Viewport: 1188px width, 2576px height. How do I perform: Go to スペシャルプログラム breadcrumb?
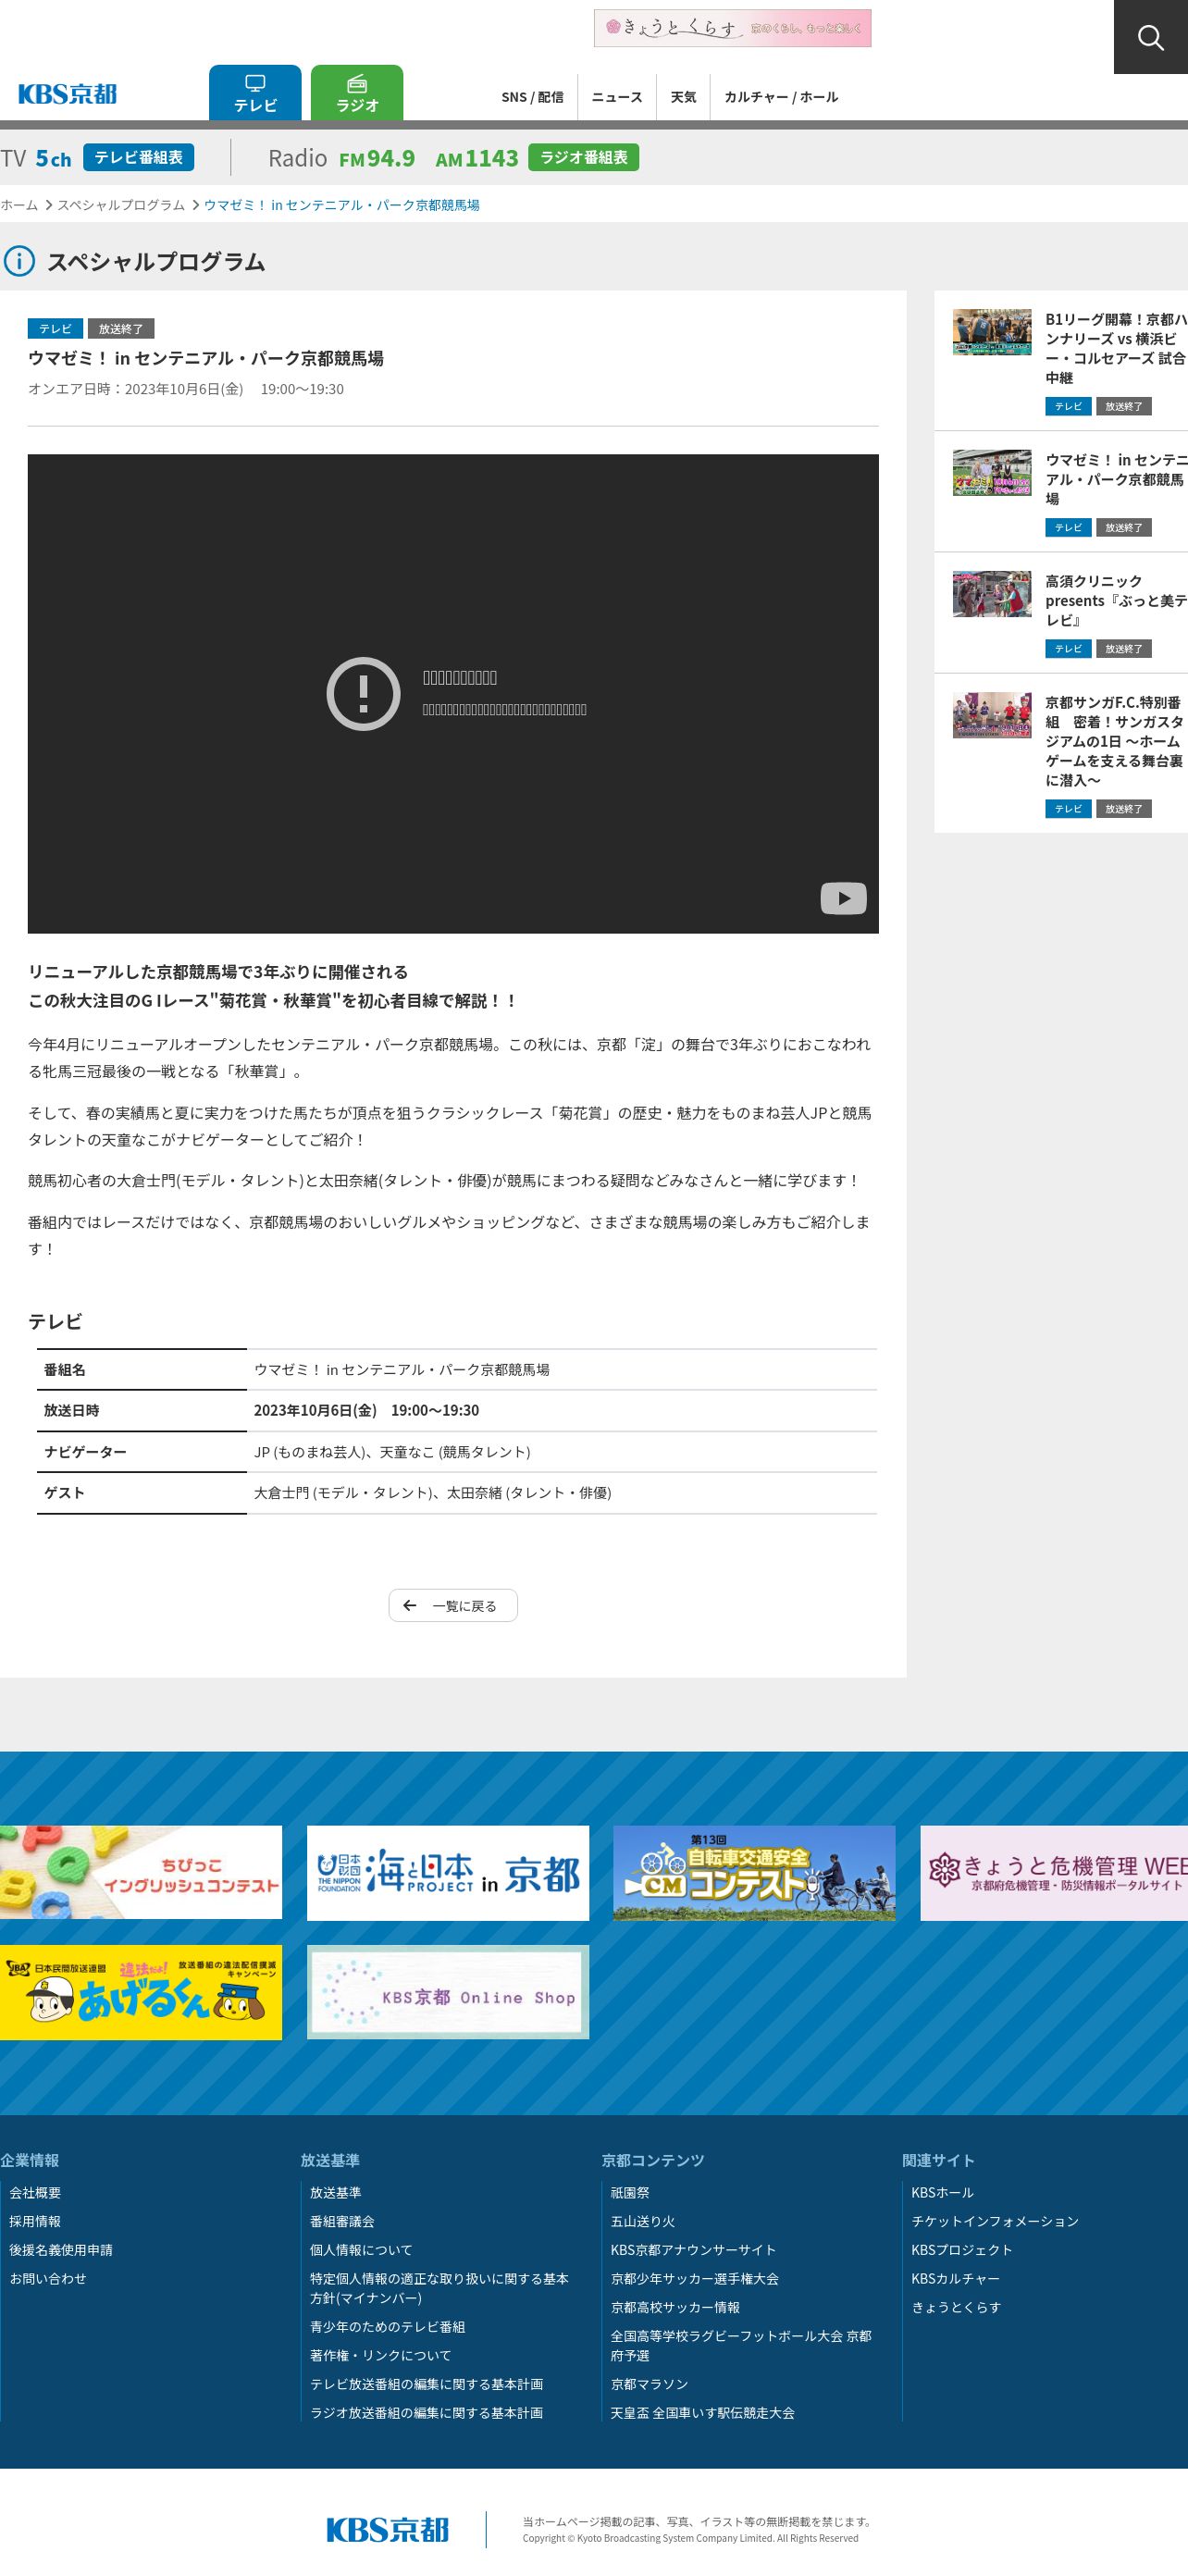tap(121, 205)
